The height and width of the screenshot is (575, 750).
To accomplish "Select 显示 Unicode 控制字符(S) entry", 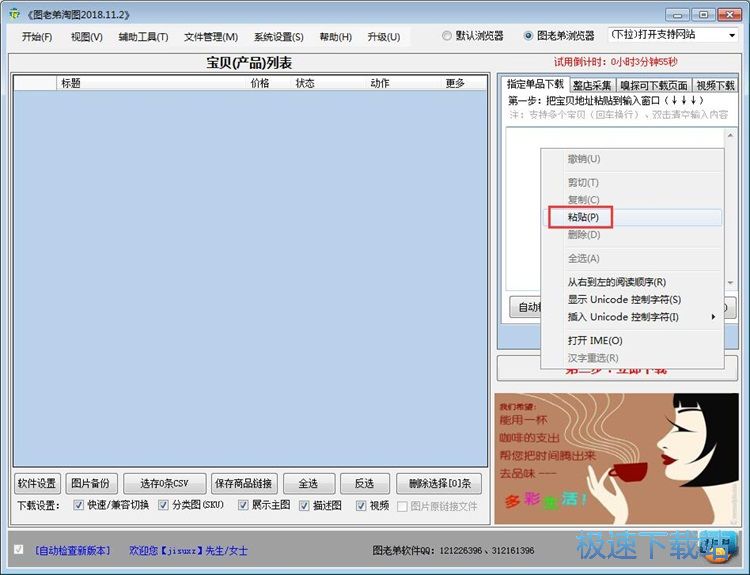I will [x=632, y=299].
